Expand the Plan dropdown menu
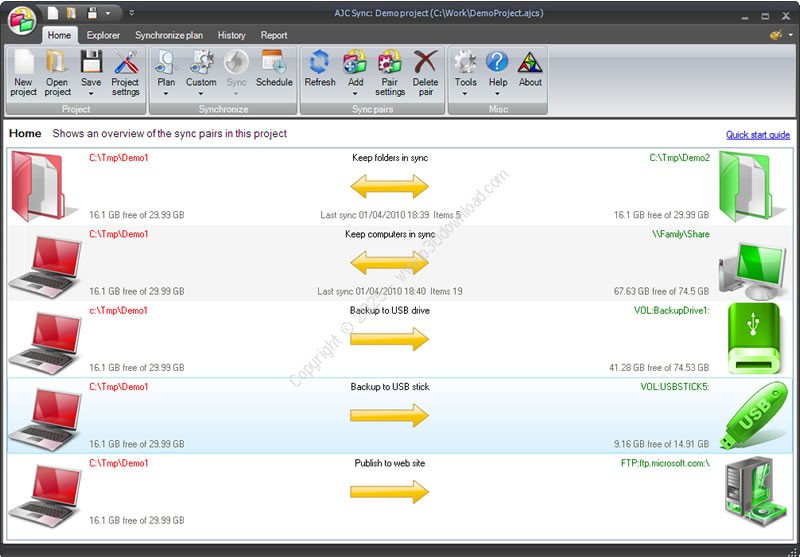Image resolution: width=800 pixels, height=557 pixels. 166,94
